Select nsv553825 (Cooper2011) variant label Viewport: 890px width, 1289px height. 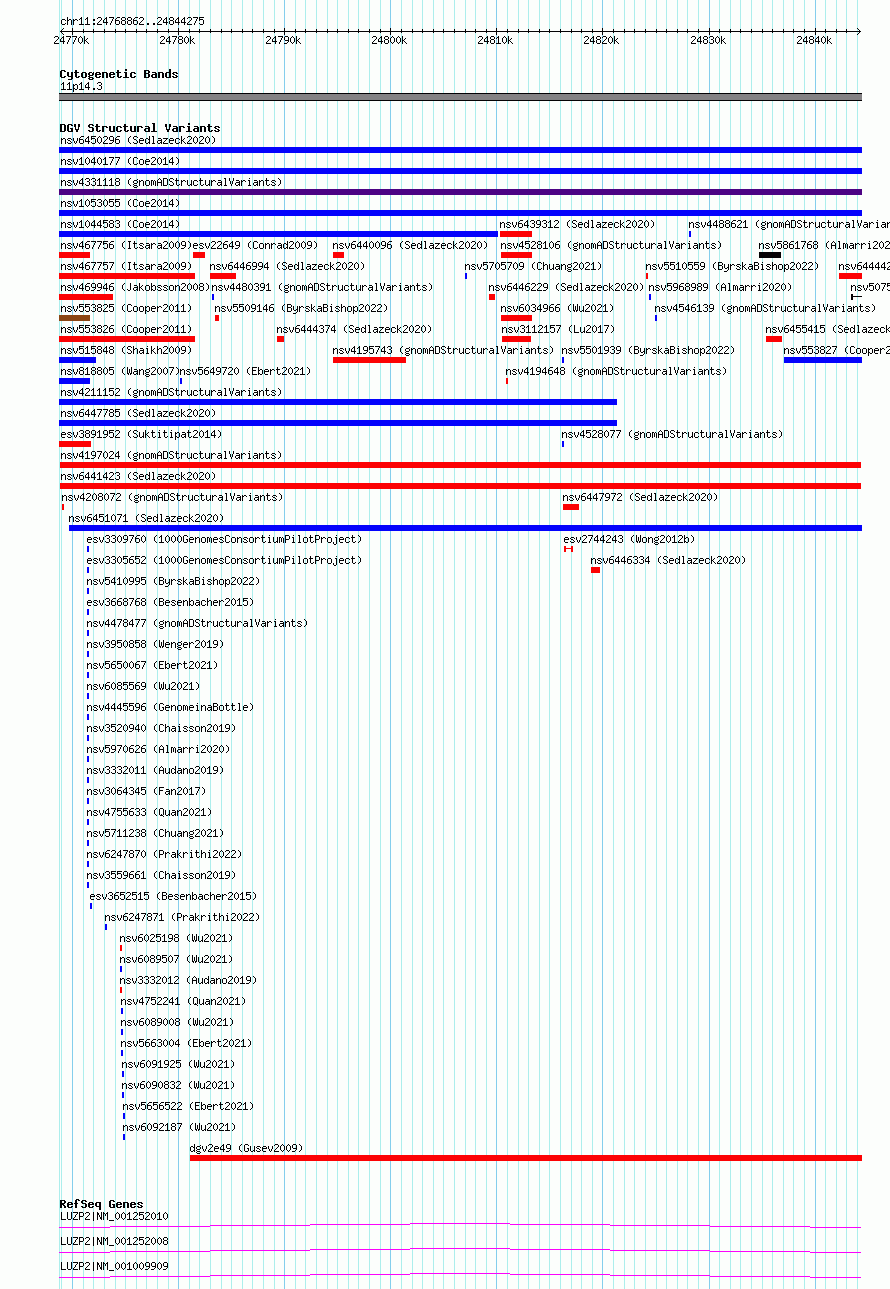tap(126, 308)
